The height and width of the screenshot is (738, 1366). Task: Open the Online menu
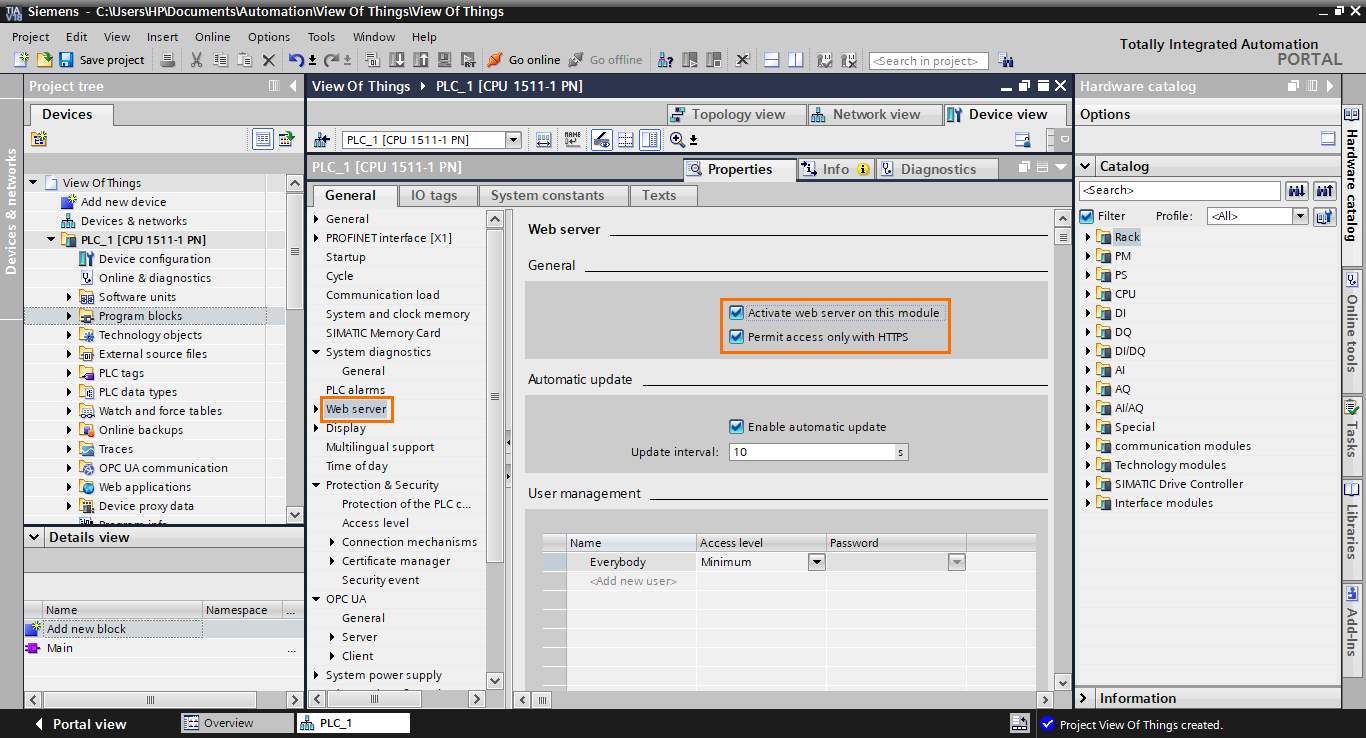212,37
